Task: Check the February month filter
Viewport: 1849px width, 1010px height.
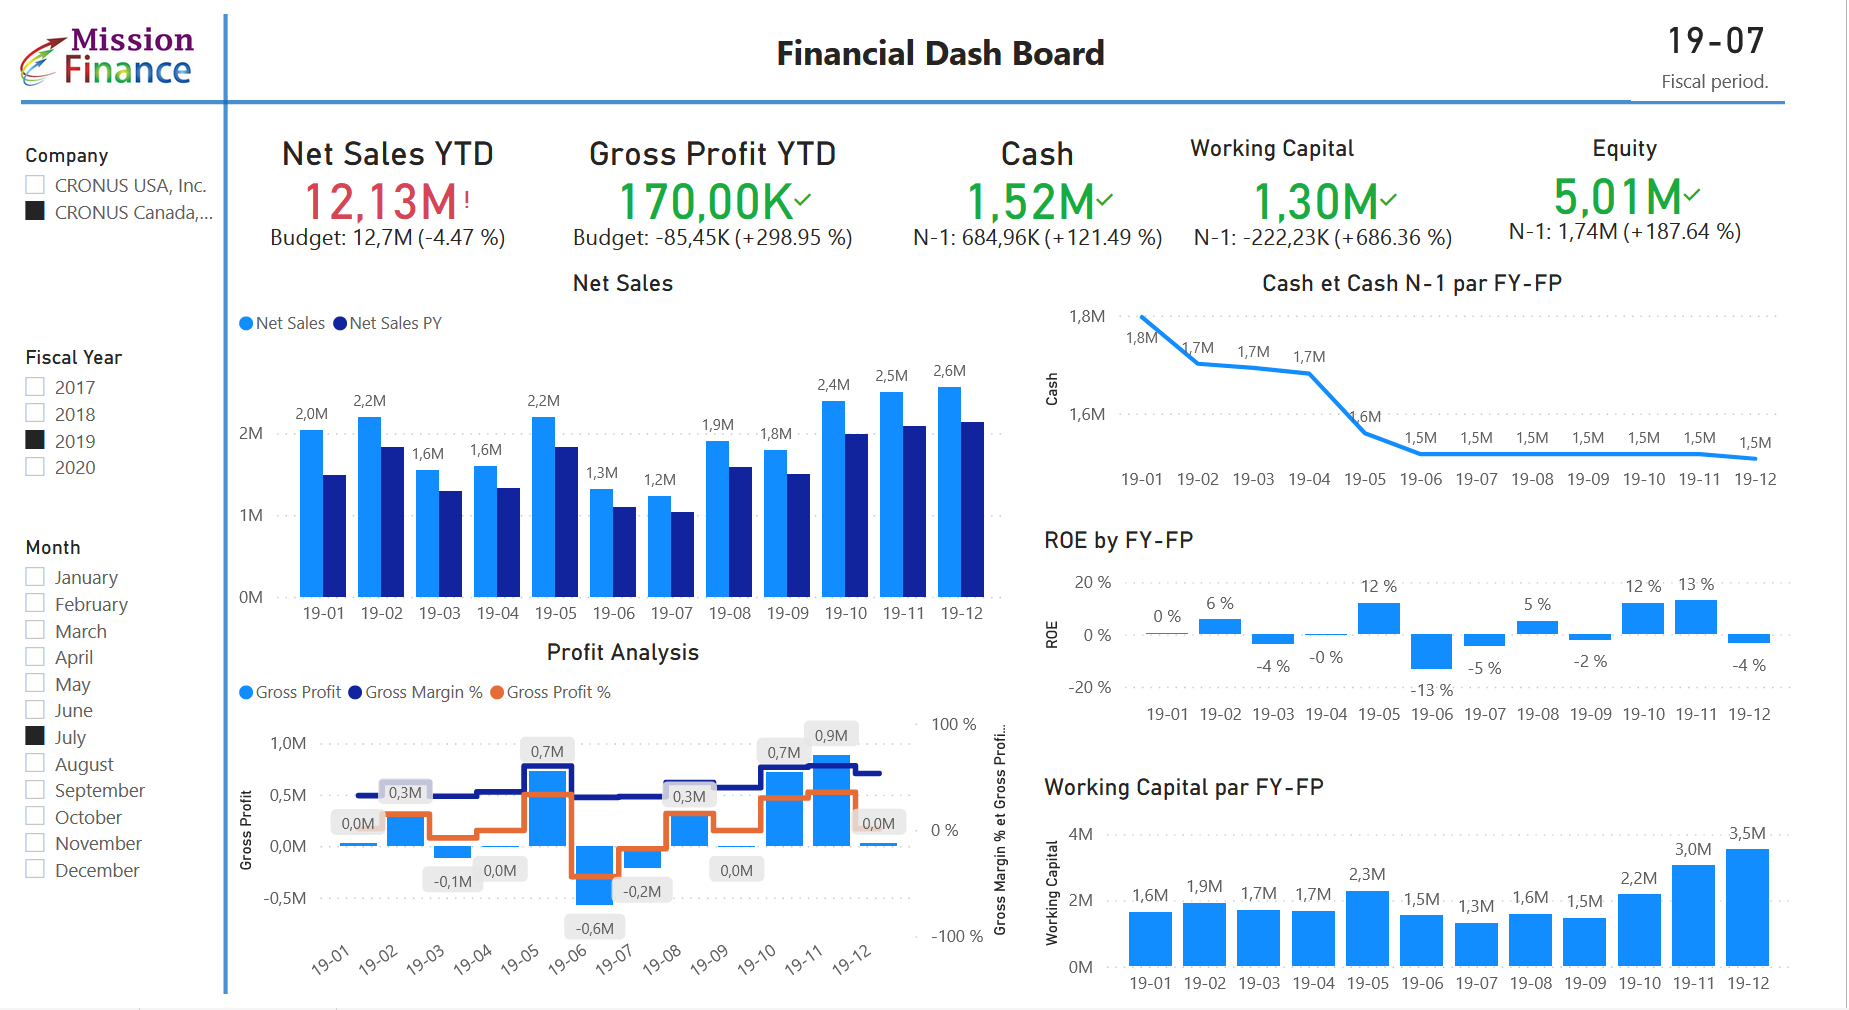Action: pos(35,604)
